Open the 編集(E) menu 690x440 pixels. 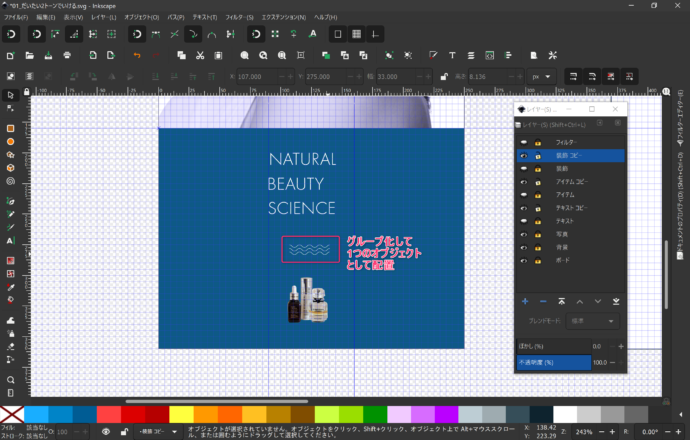coord(46,17)
